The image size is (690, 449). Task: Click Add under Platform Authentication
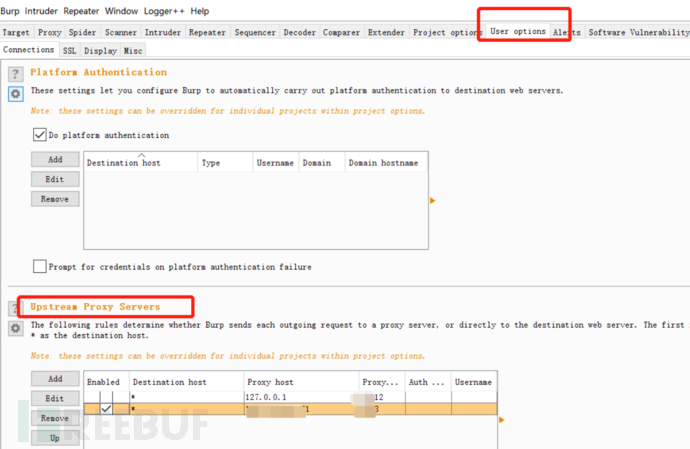pos(55,159)
